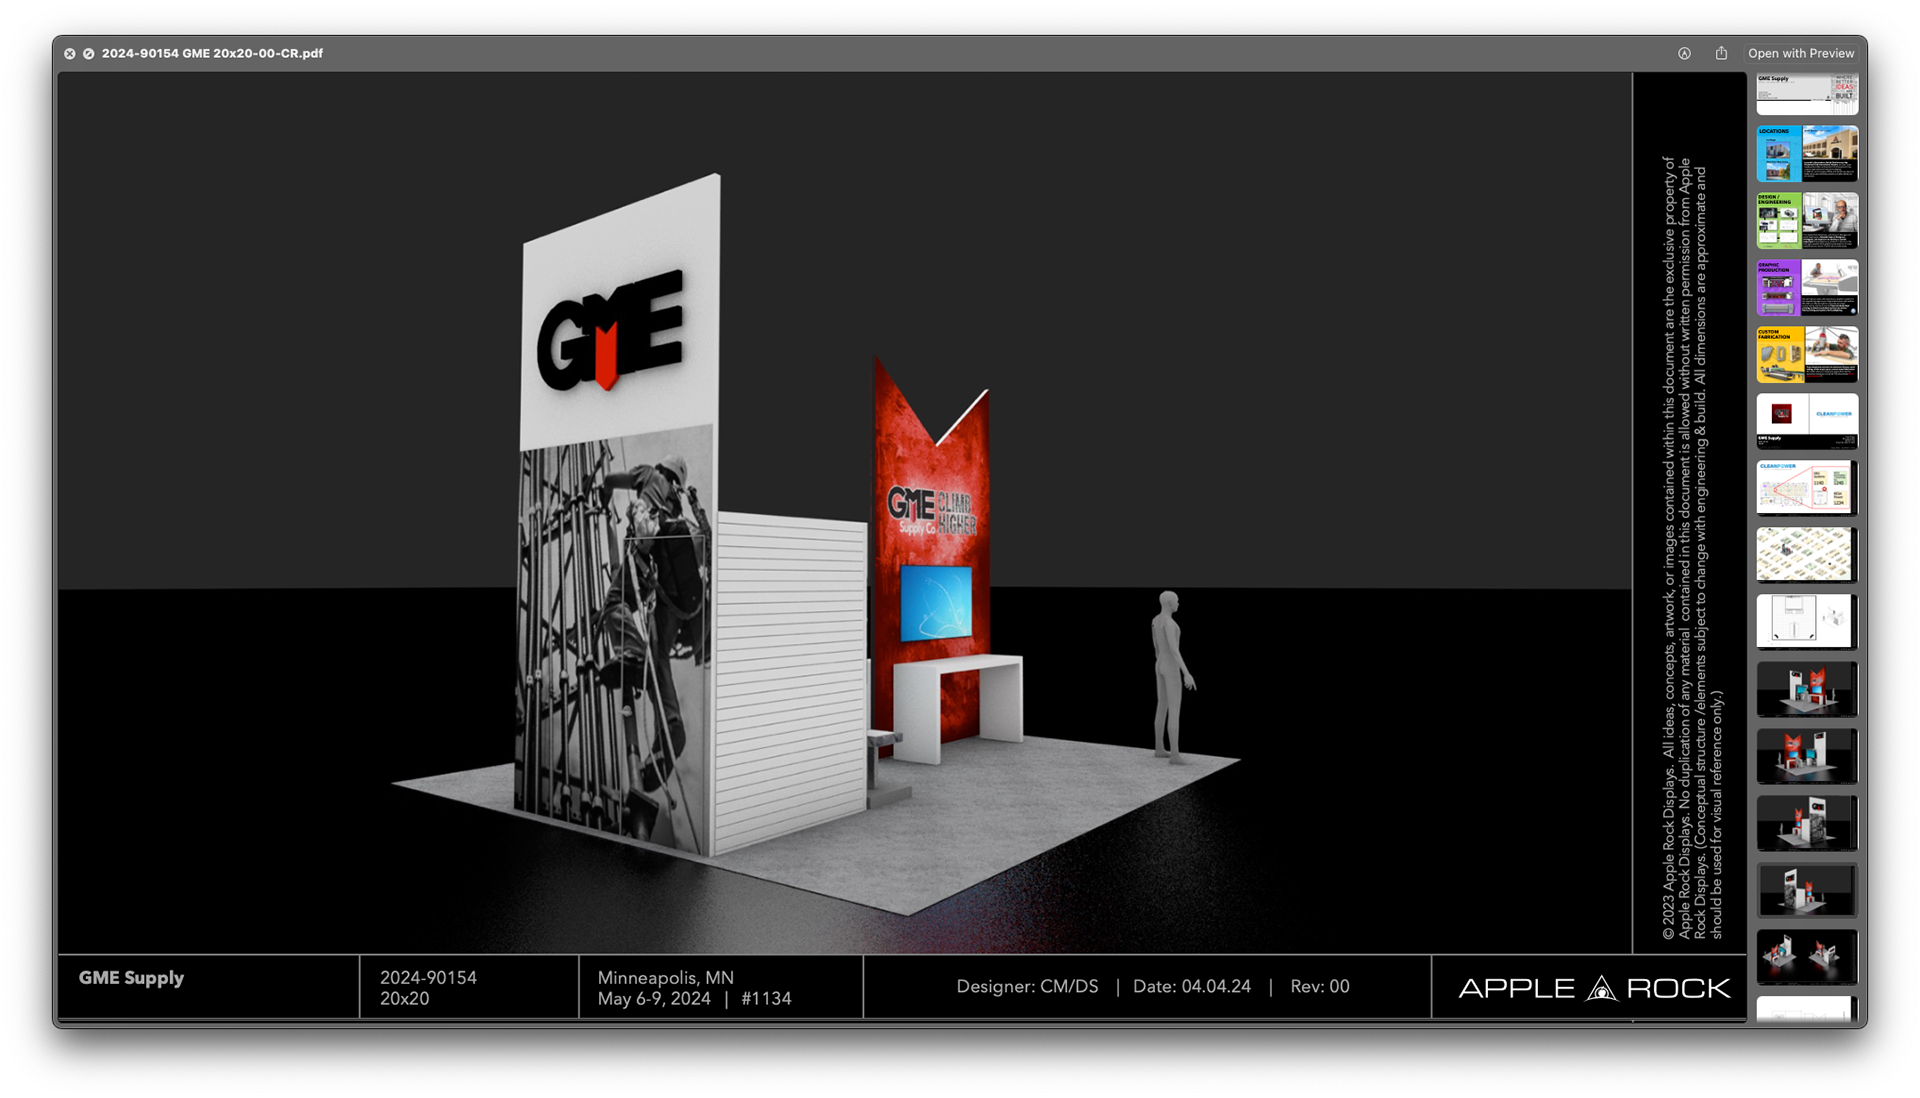
Task: Click the Markup pen icon
Action: 1684,54
